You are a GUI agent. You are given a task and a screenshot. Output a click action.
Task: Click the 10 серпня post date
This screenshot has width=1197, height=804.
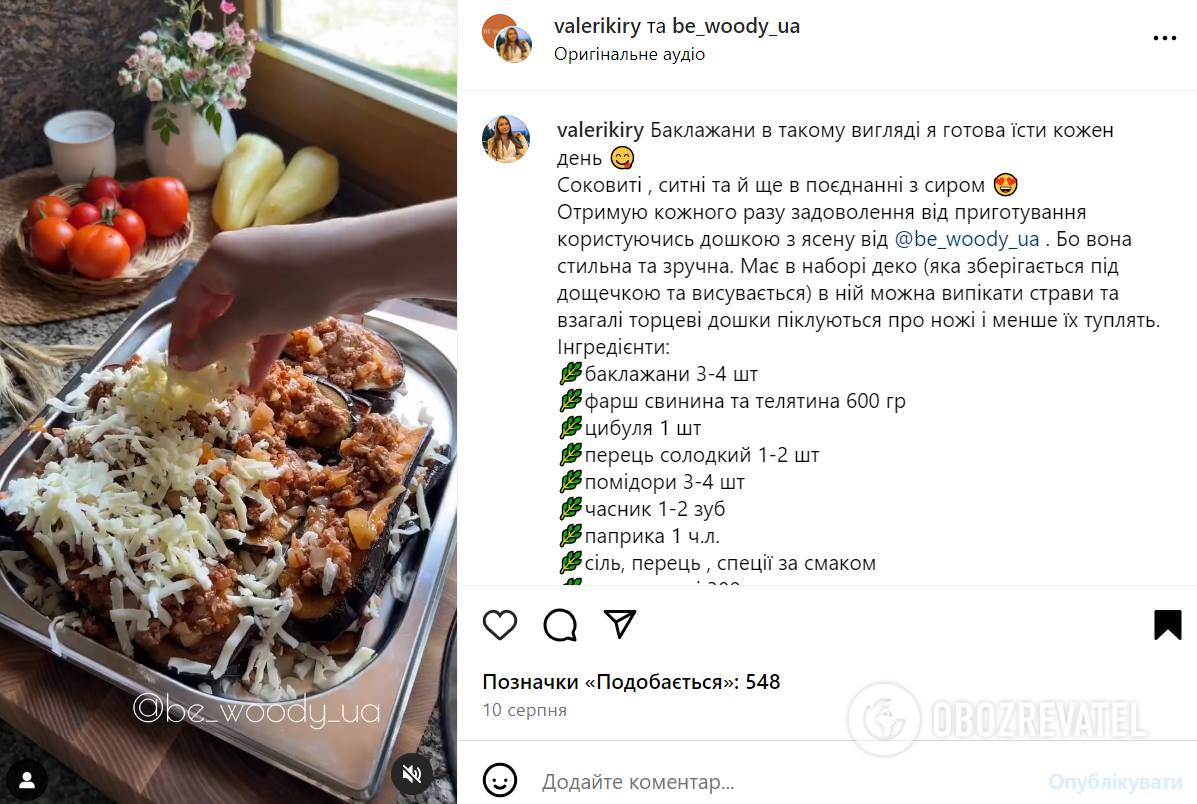point(524,710)
